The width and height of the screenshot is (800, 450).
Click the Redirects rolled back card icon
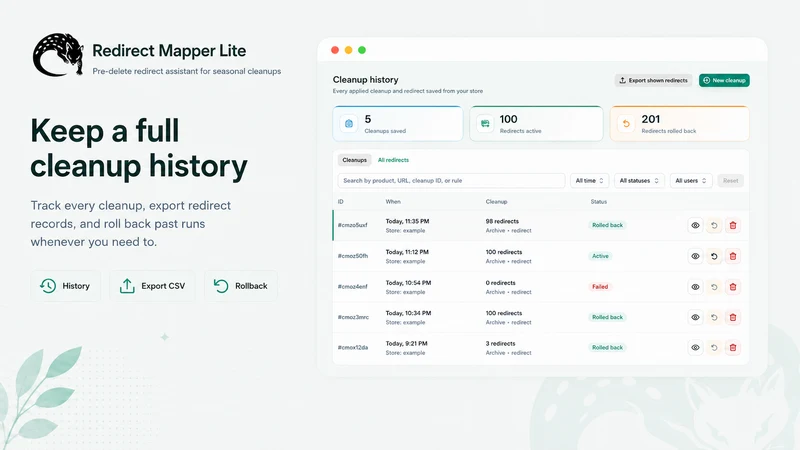pyautogui.click(x=626, y=123)
